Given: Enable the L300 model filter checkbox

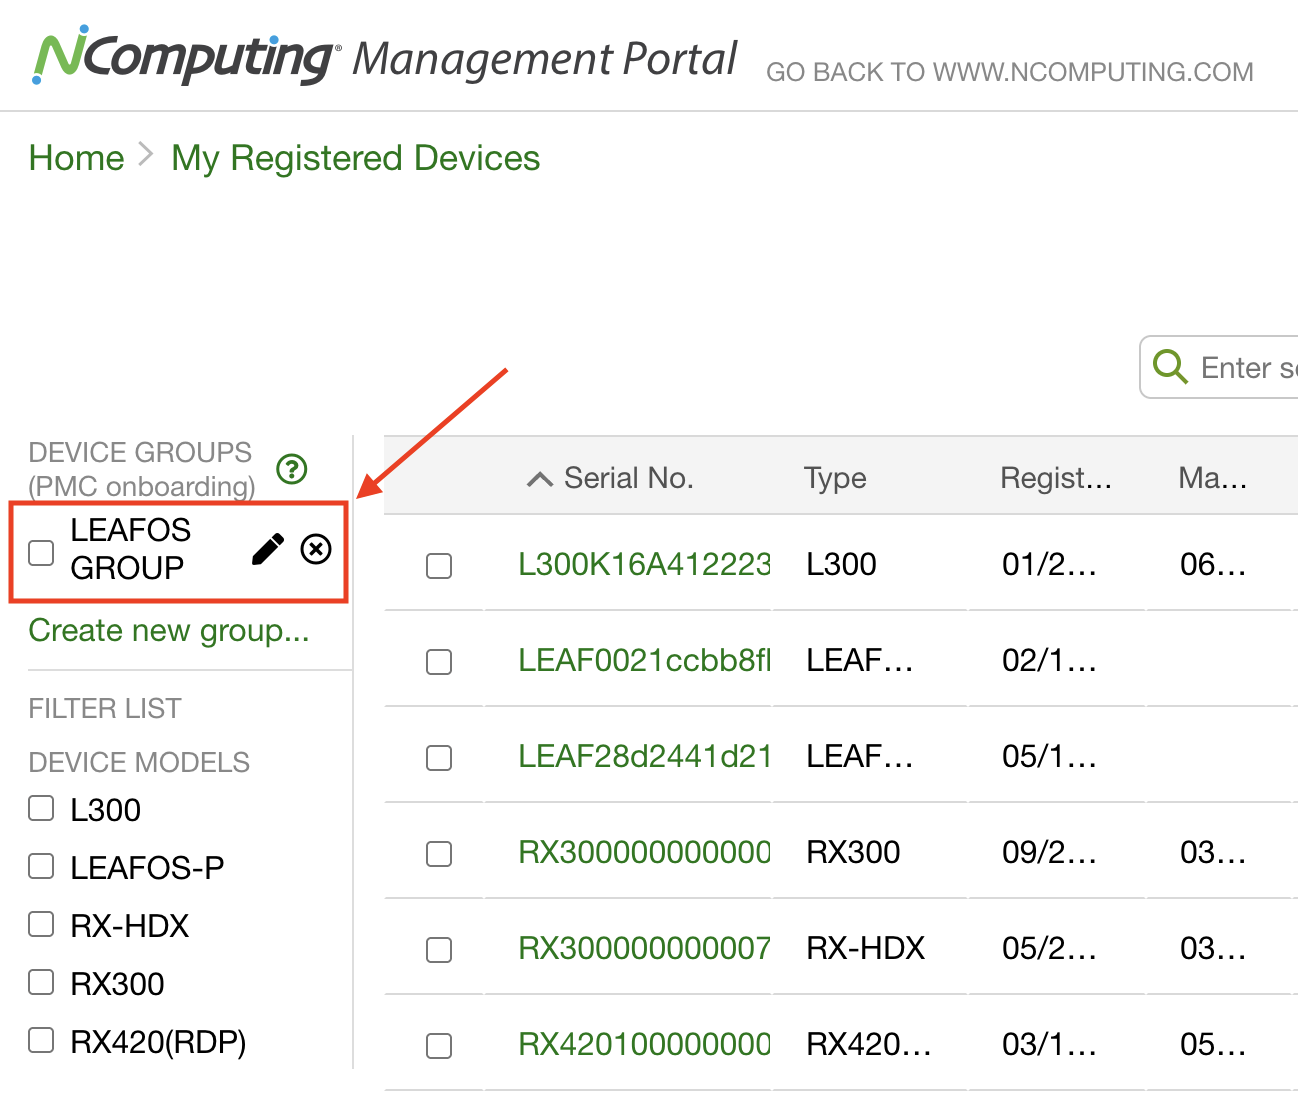Looking at the screenshot, I should 41,808.
